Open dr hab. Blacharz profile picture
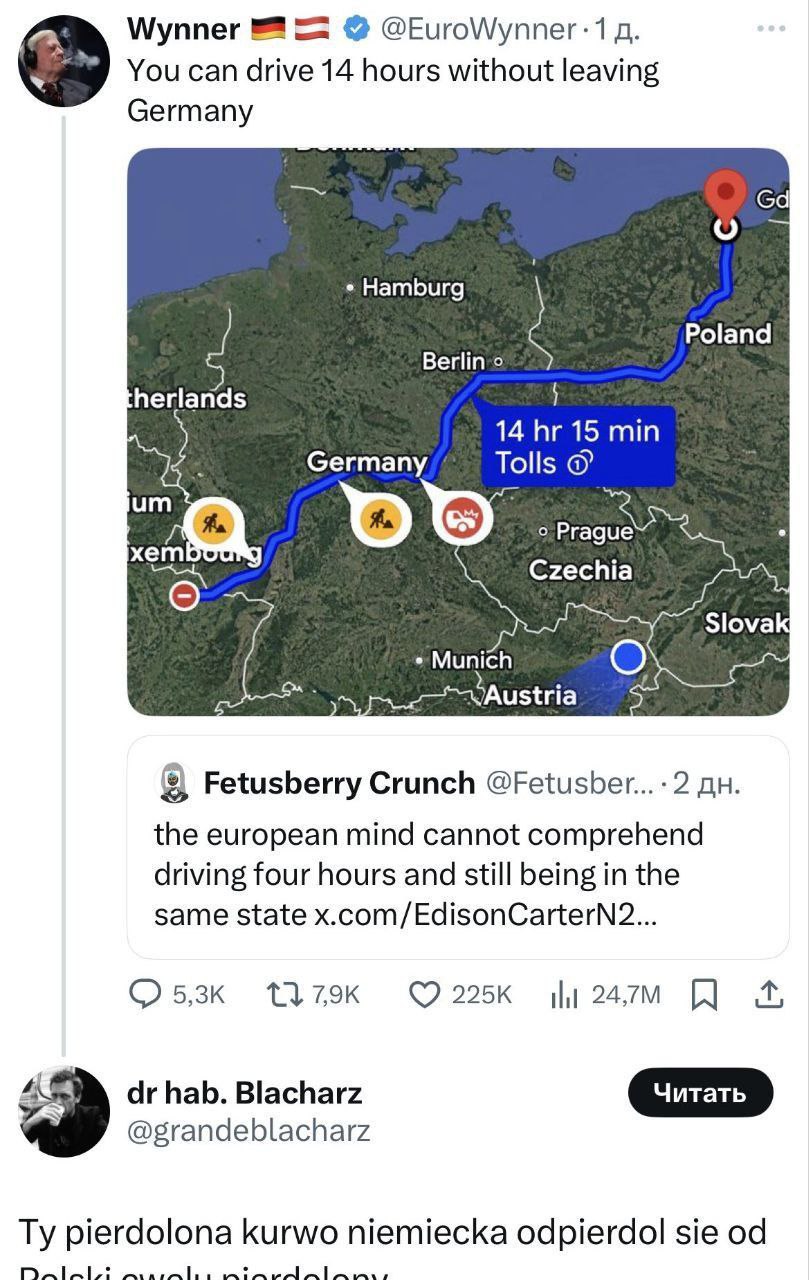 64,1111
